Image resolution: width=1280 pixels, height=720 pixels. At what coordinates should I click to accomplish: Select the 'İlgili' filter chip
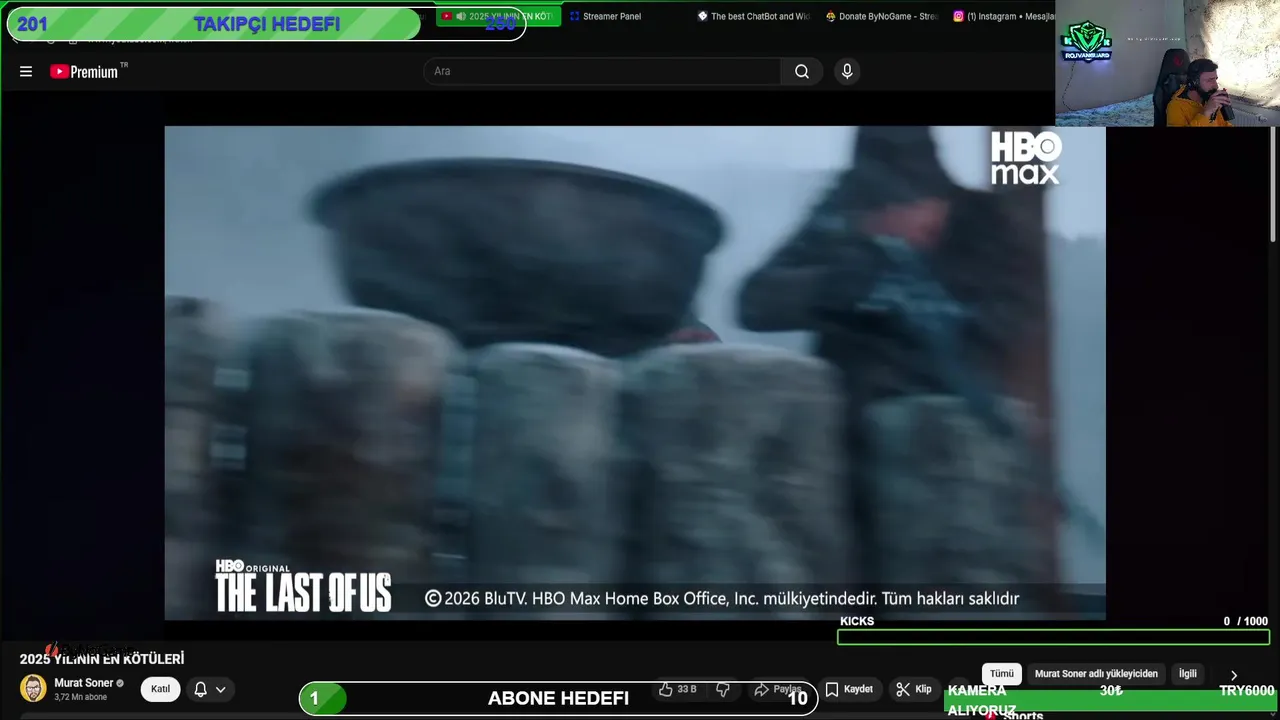click(1187, 674)
